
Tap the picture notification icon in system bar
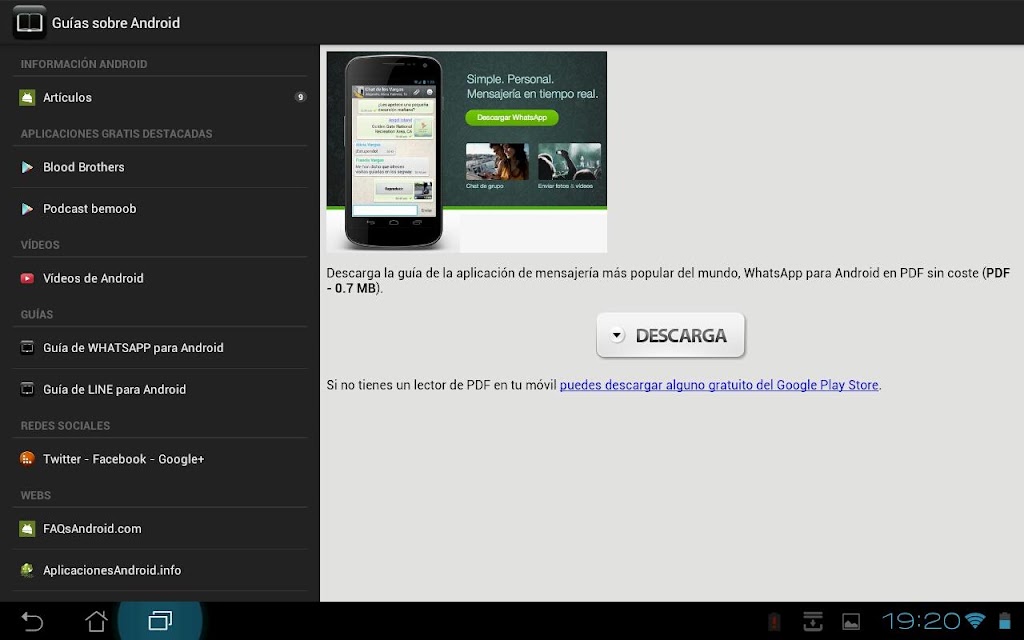[x=851, y=621]
